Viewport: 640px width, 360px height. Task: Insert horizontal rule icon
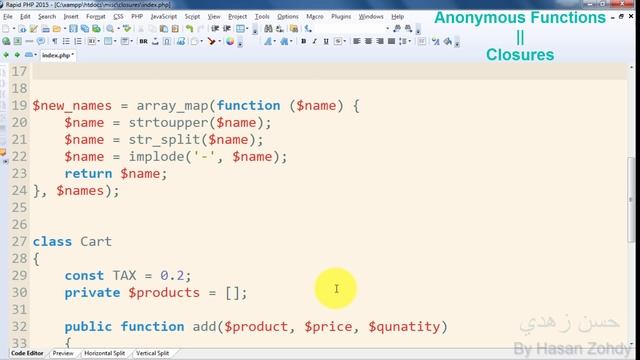[29, 41]
